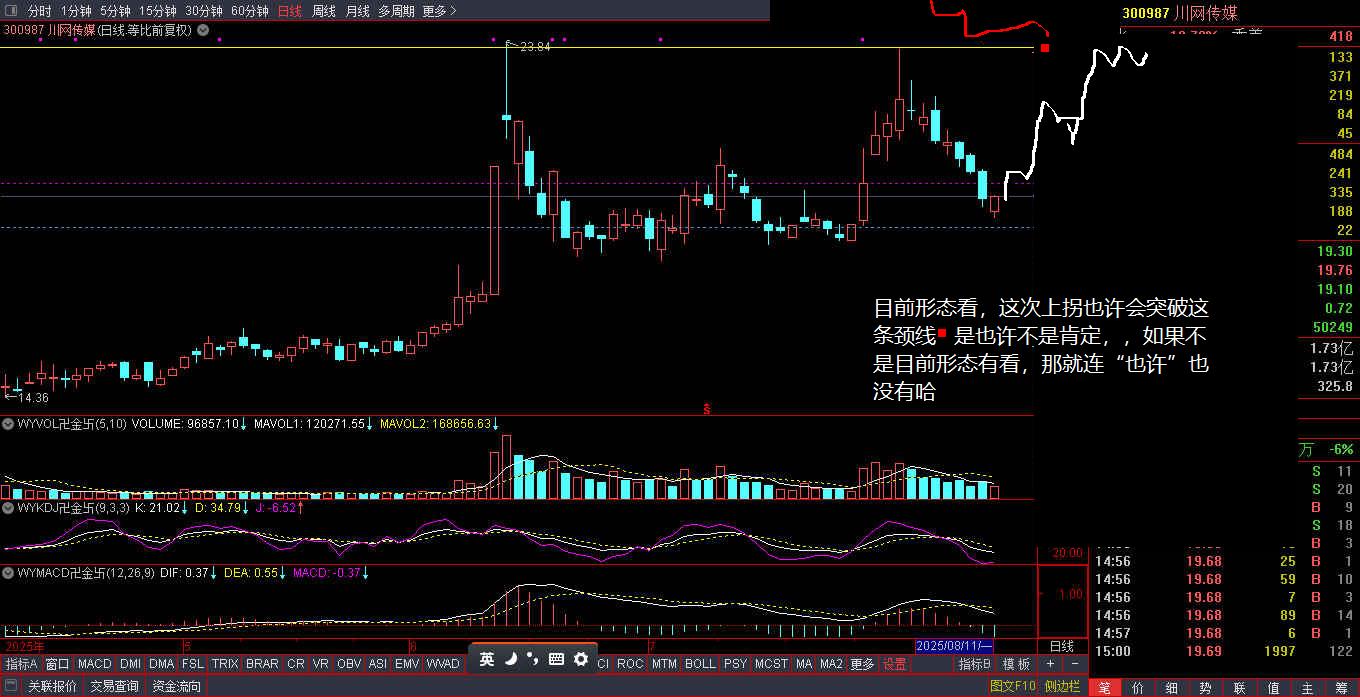Select the 细 detail tab
Viewport: 1360px width, 697px height.
point(1172,687)
